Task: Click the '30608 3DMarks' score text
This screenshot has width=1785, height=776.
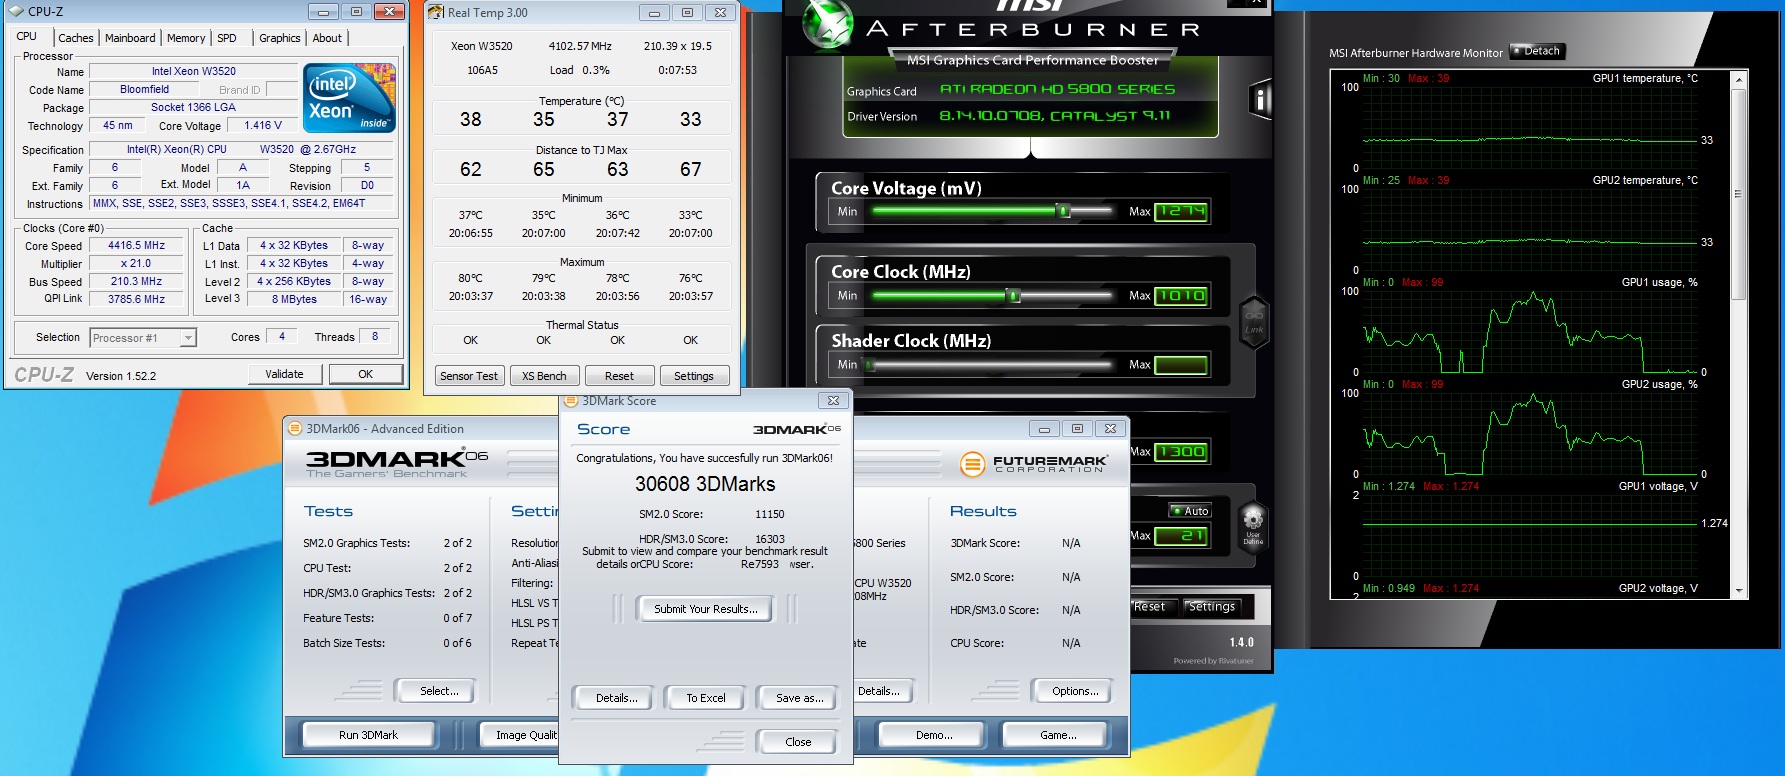Action: pyautogui.click(x=705, y=484)
